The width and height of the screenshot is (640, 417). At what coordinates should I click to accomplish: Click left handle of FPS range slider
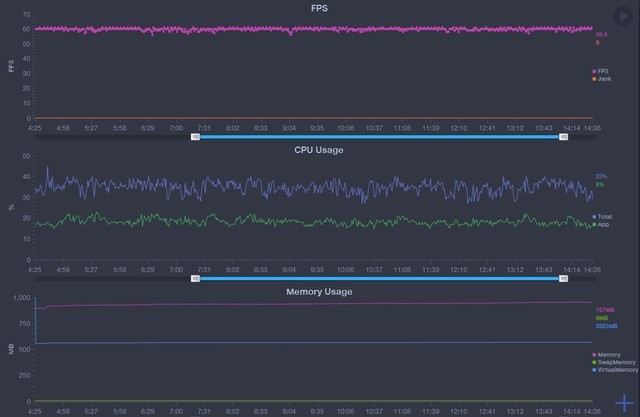click(x=195, y=137)
